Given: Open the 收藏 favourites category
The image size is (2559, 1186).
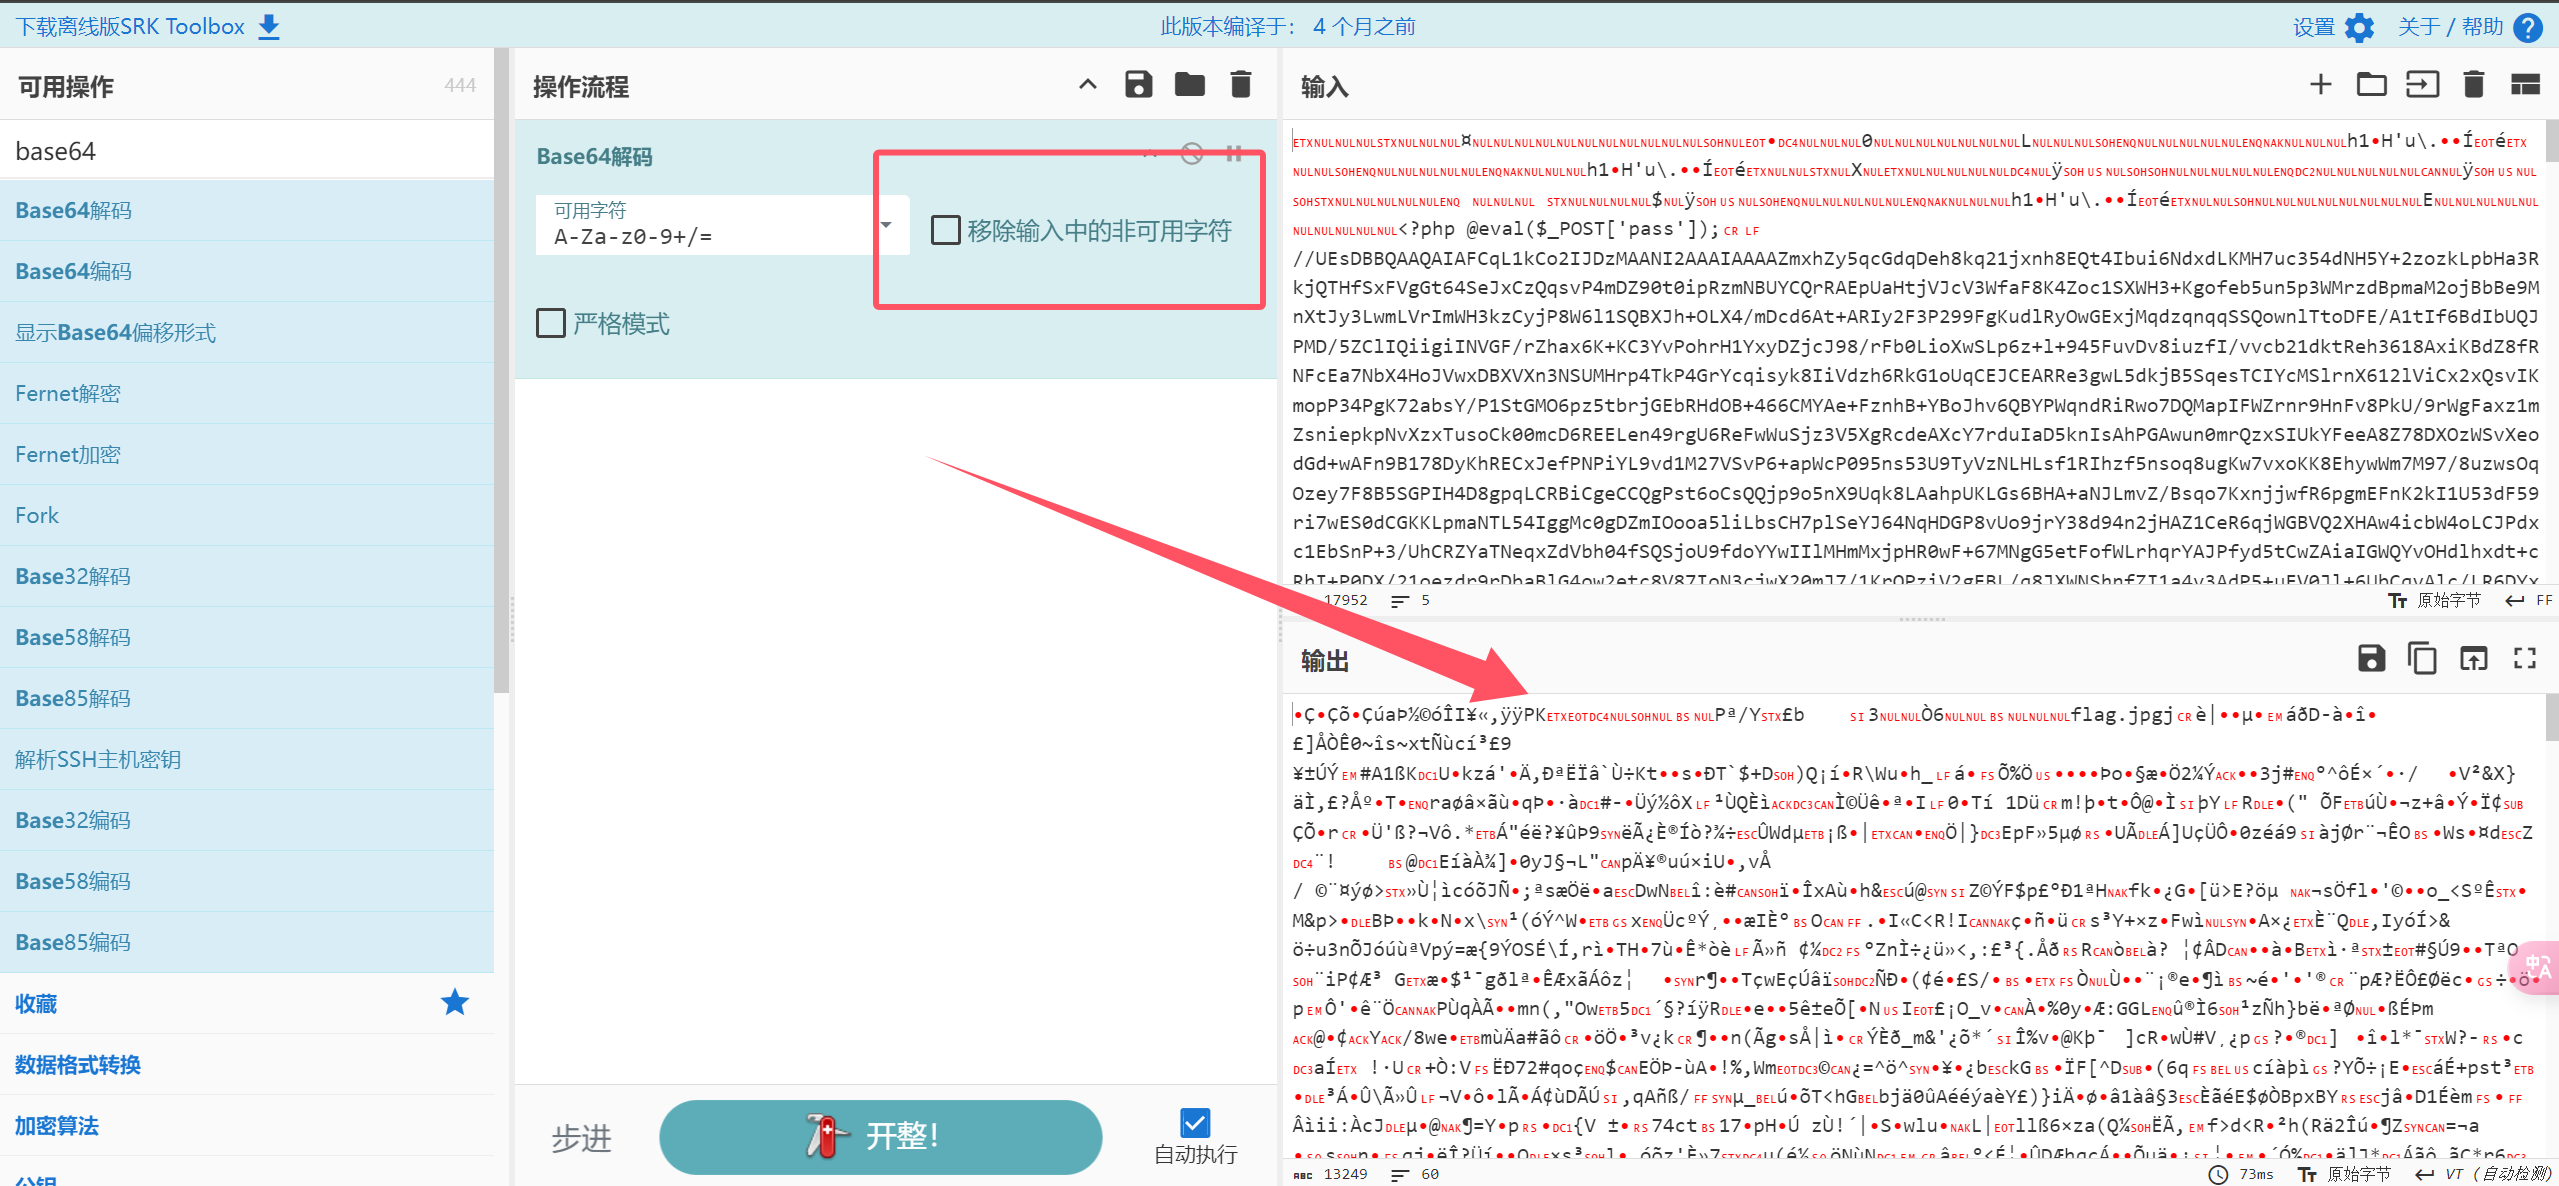Looking at the screenshot, I should coord(36,1004).
